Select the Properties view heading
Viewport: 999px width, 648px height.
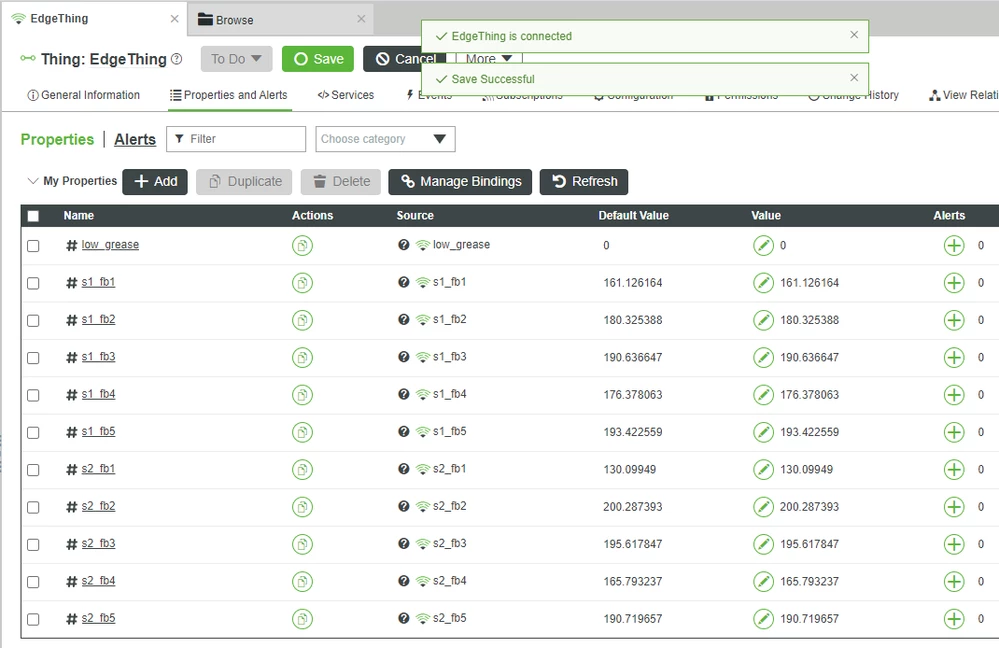[57, 140]
